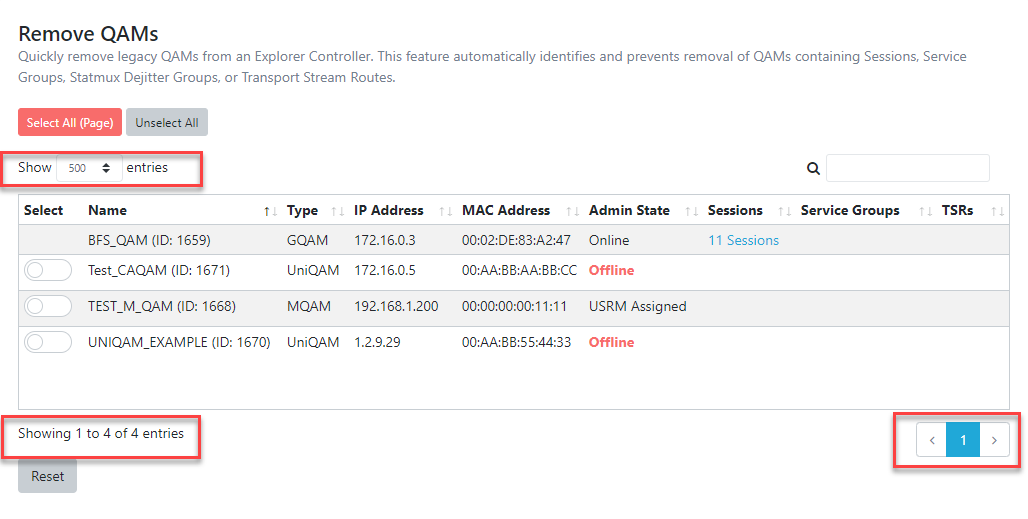Open the 11 Sessions link

(x=743, y=240)
